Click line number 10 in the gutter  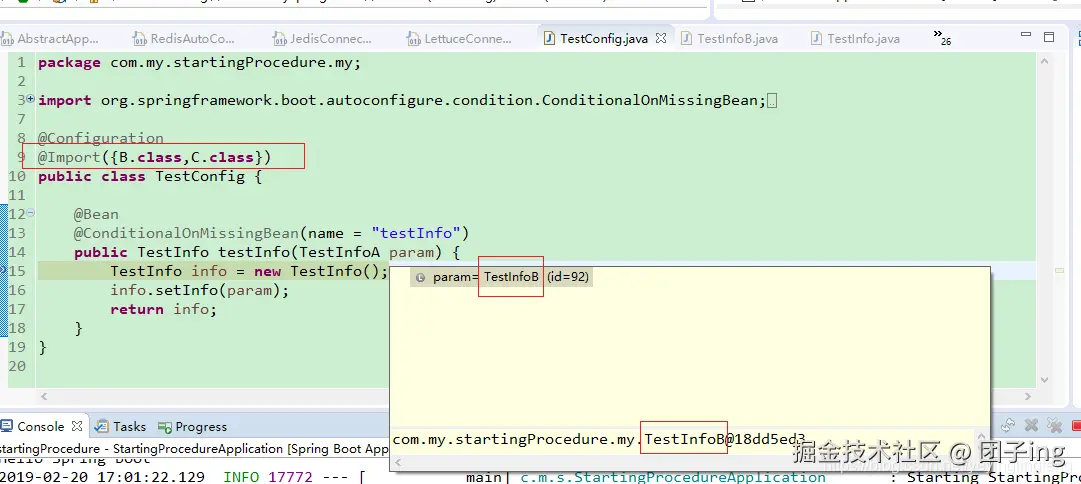pyautogui.click(x=17, y=176)
